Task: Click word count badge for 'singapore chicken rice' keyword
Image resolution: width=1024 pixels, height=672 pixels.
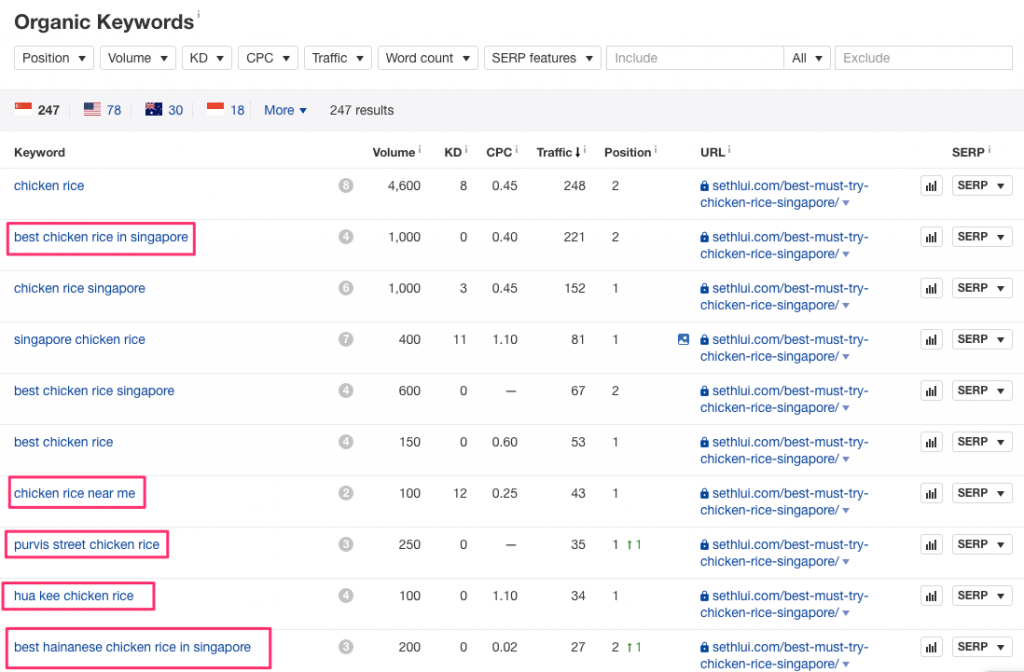Action: click(345, 340)
